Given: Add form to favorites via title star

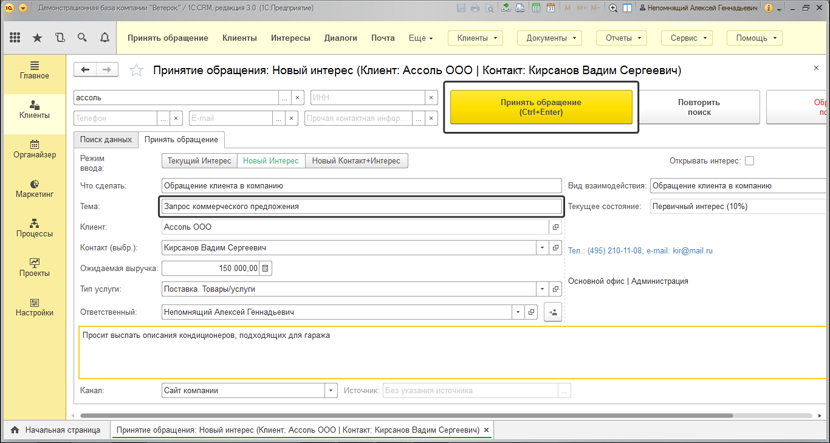Looking at the screenshot, I should click(x=137, y=71).
